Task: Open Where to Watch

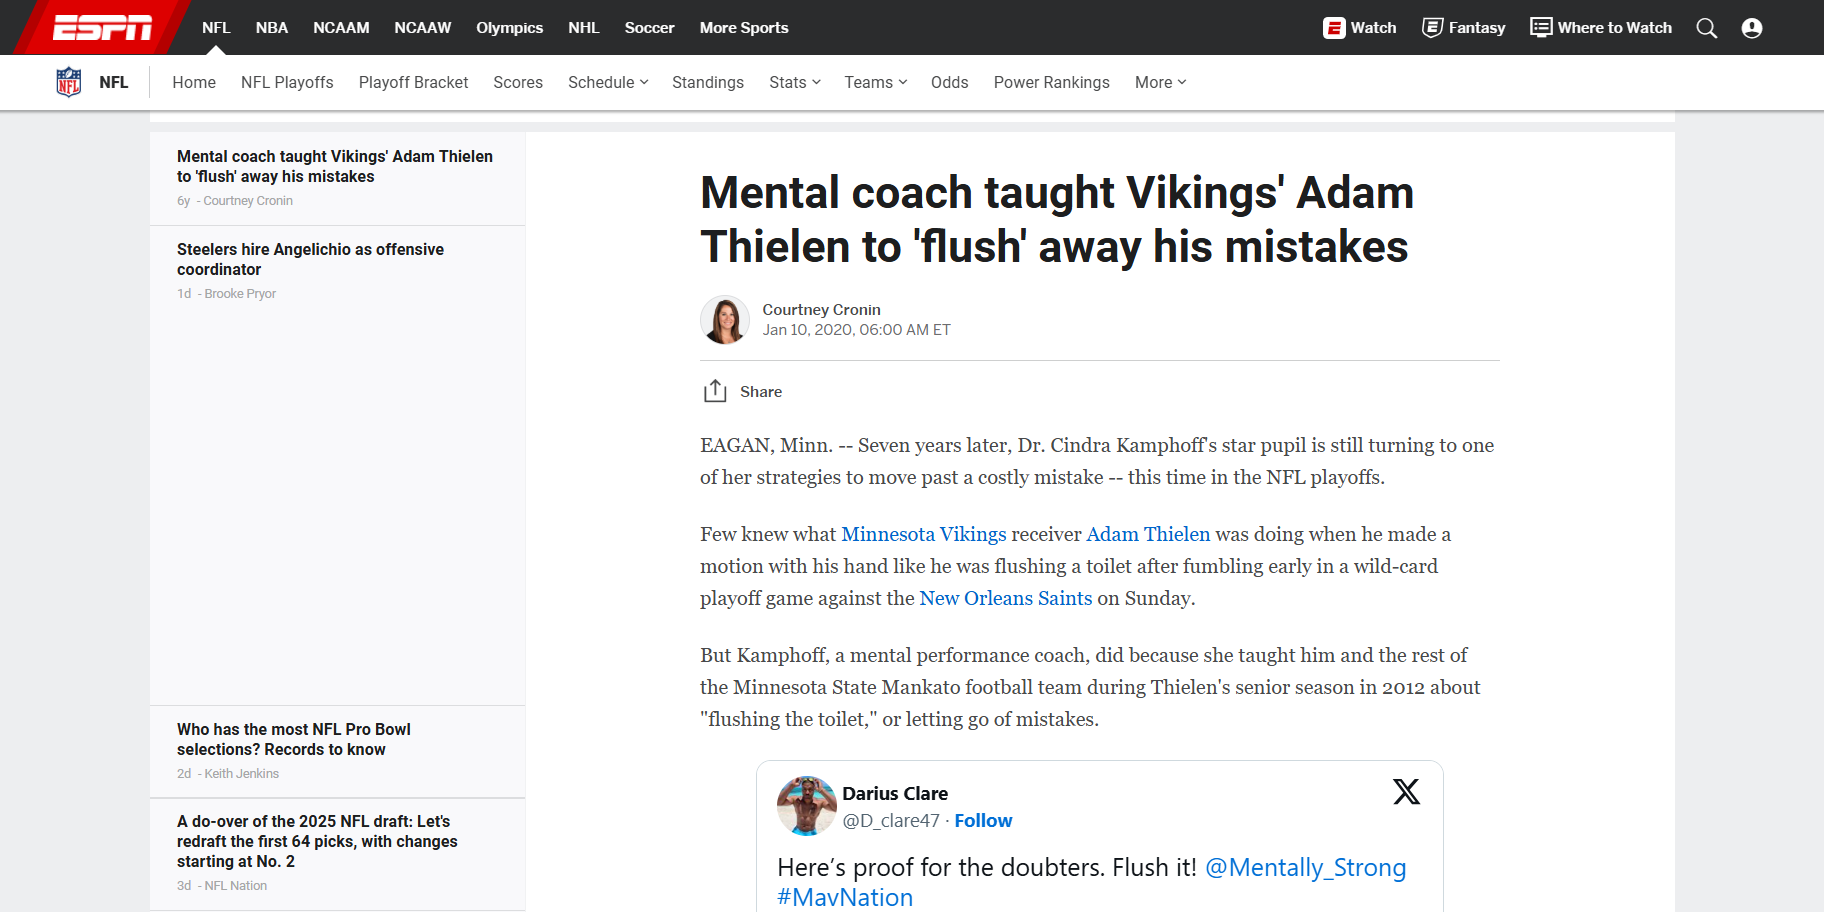Action: (1600, 28)
